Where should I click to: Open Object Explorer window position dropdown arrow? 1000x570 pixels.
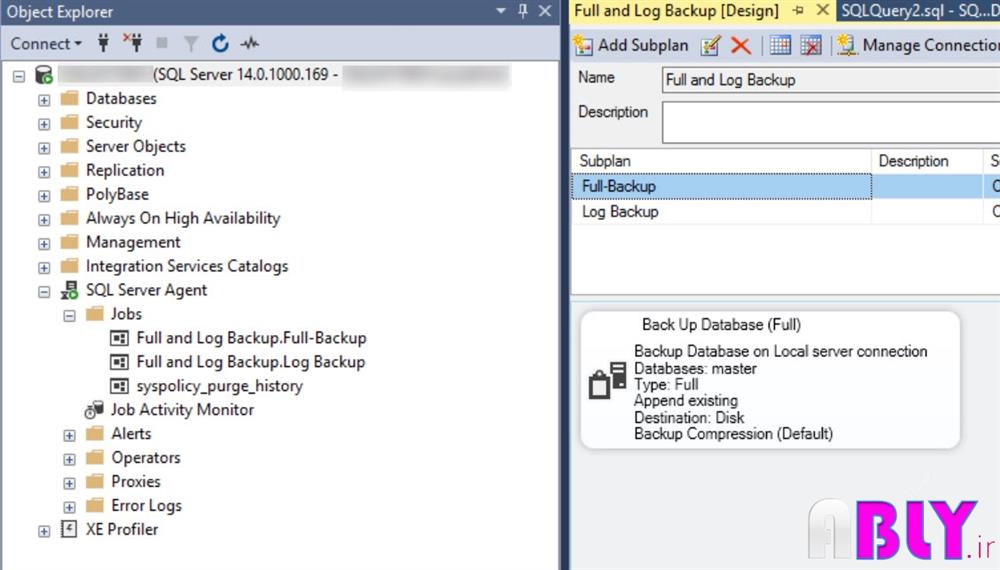point(501,11)
